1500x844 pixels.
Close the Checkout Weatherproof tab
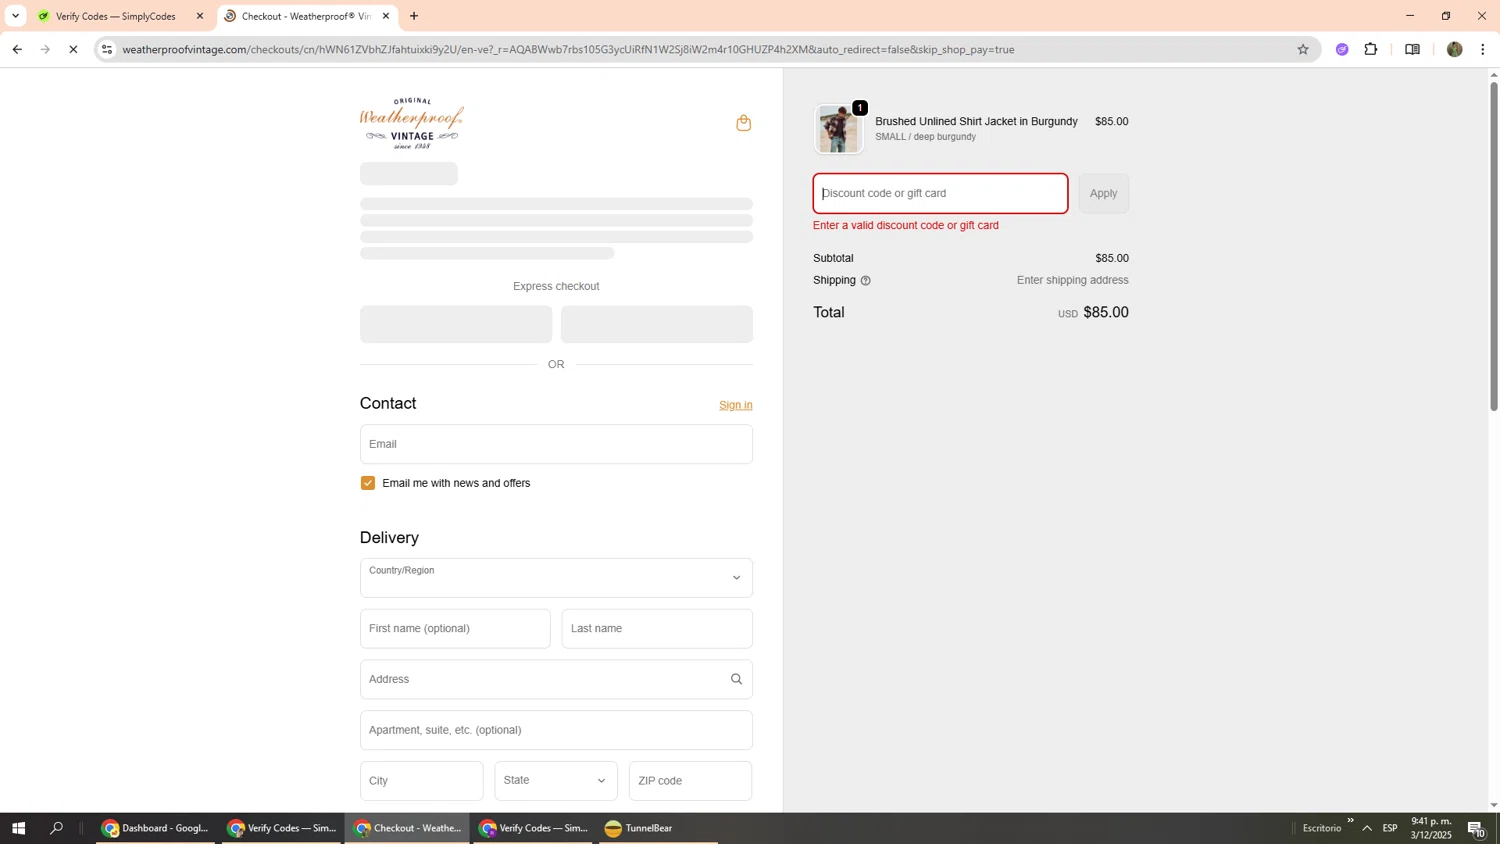[x=386, y=16]
